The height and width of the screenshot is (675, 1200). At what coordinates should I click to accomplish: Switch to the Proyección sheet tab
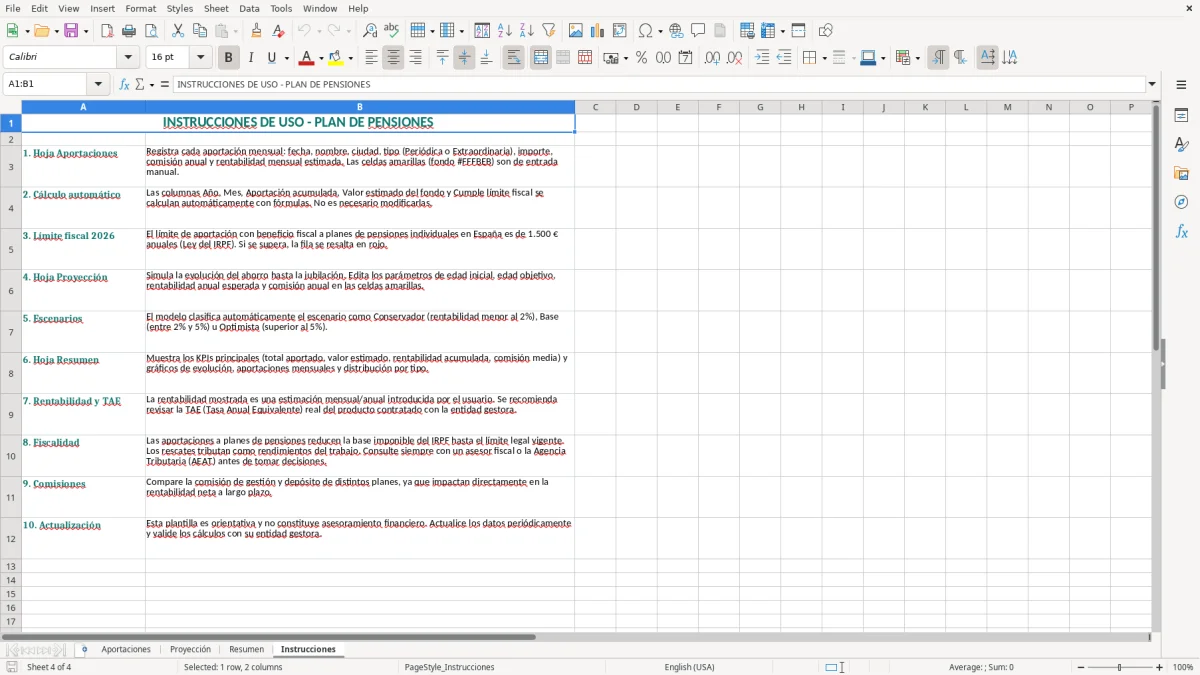click(x=190, y=649)
